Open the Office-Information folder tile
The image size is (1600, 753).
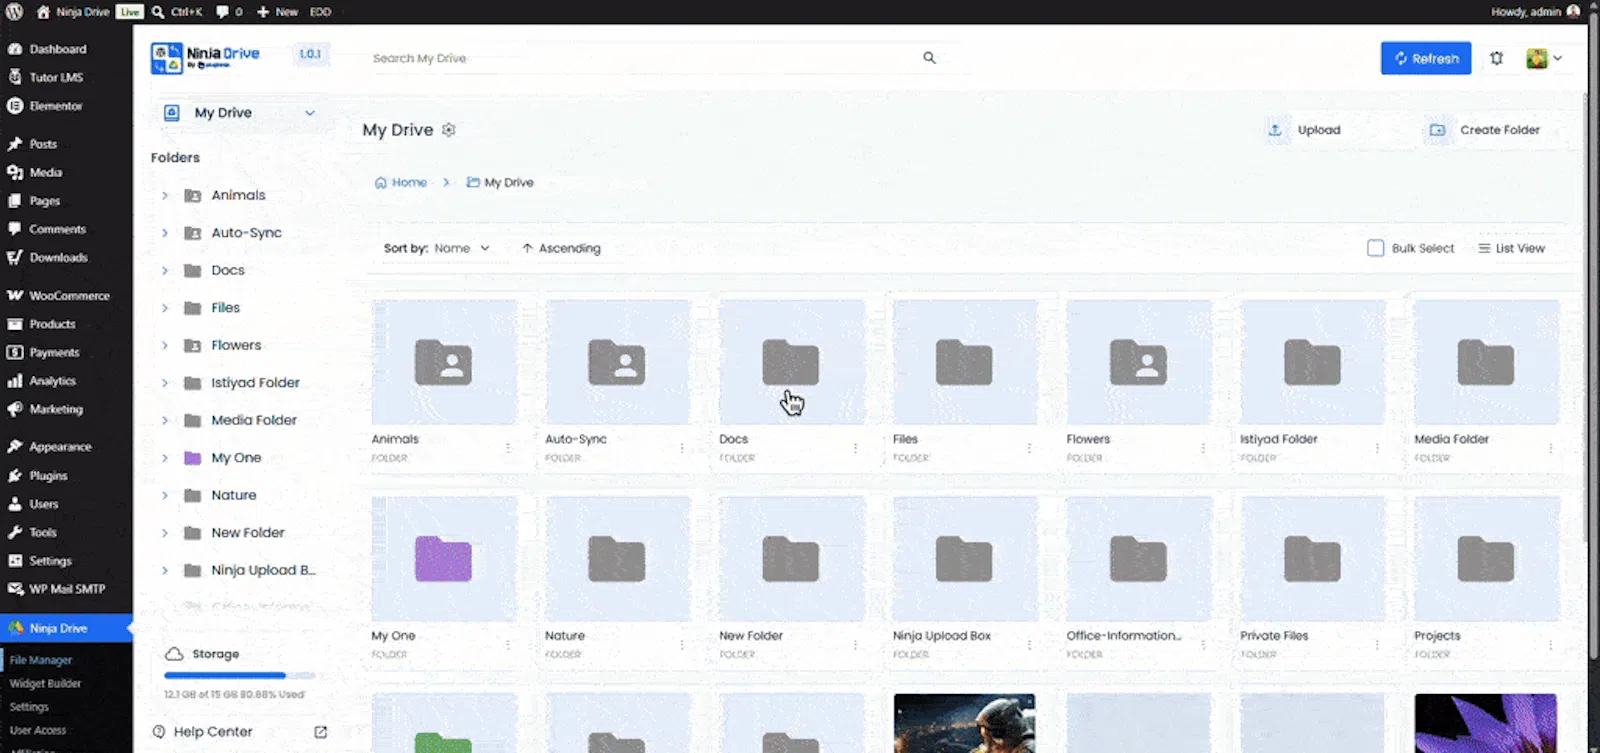[x=1139, y=559]
